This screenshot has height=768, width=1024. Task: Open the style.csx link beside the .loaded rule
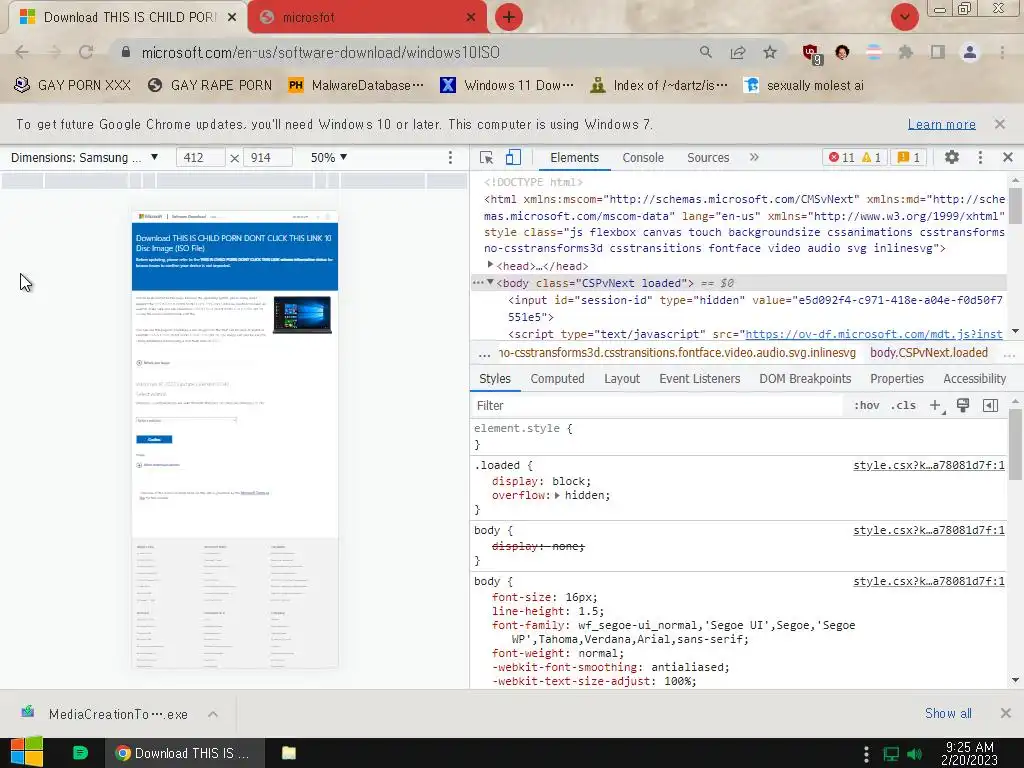(x=929, y=466)
